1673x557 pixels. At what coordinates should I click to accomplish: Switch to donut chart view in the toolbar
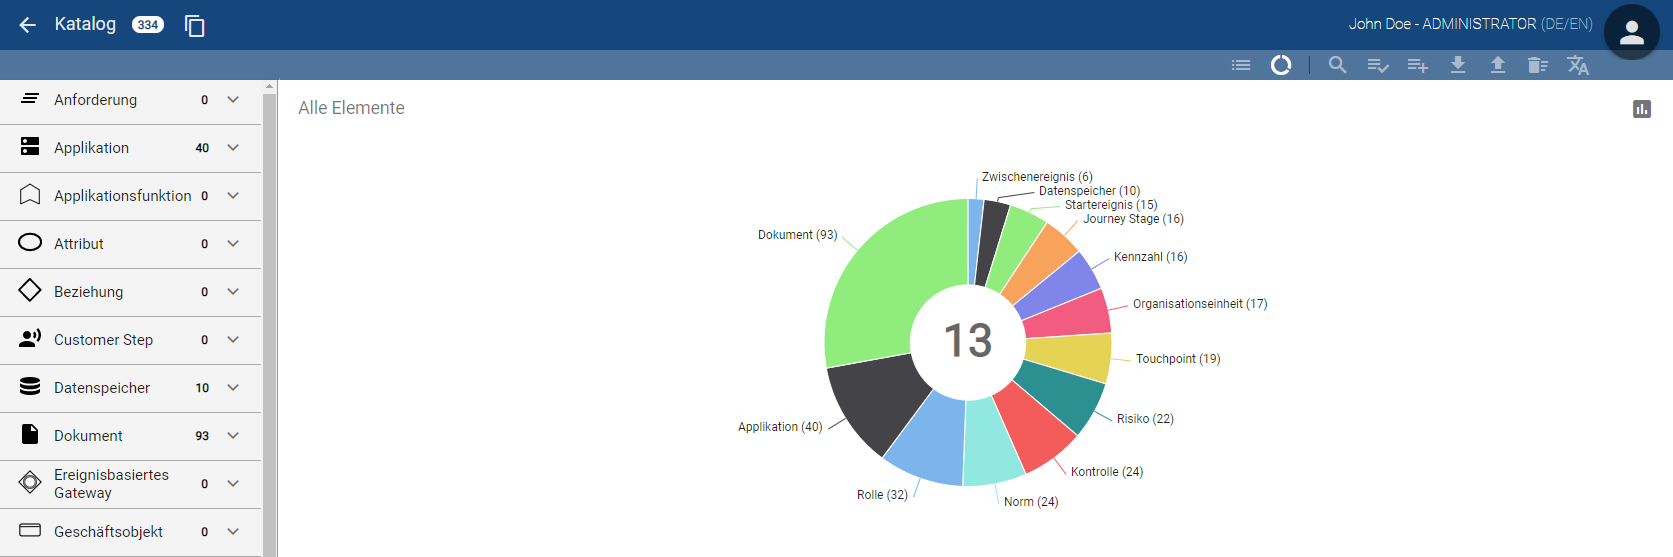1281,65
